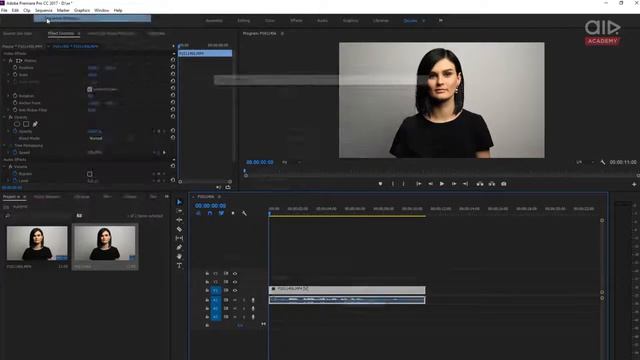Toggle track output eye for V3
640x360 pixels.
(235, 273)
